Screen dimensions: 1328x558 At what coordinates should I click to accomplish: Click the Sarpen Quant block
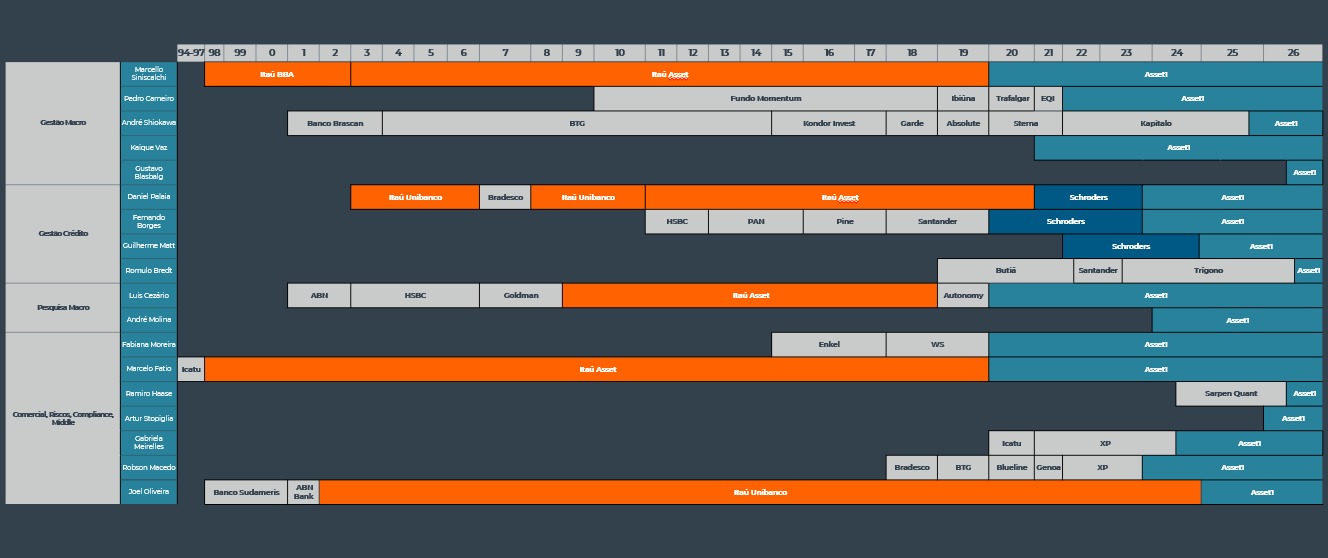pyautogui.click(x=1231, y=393)
